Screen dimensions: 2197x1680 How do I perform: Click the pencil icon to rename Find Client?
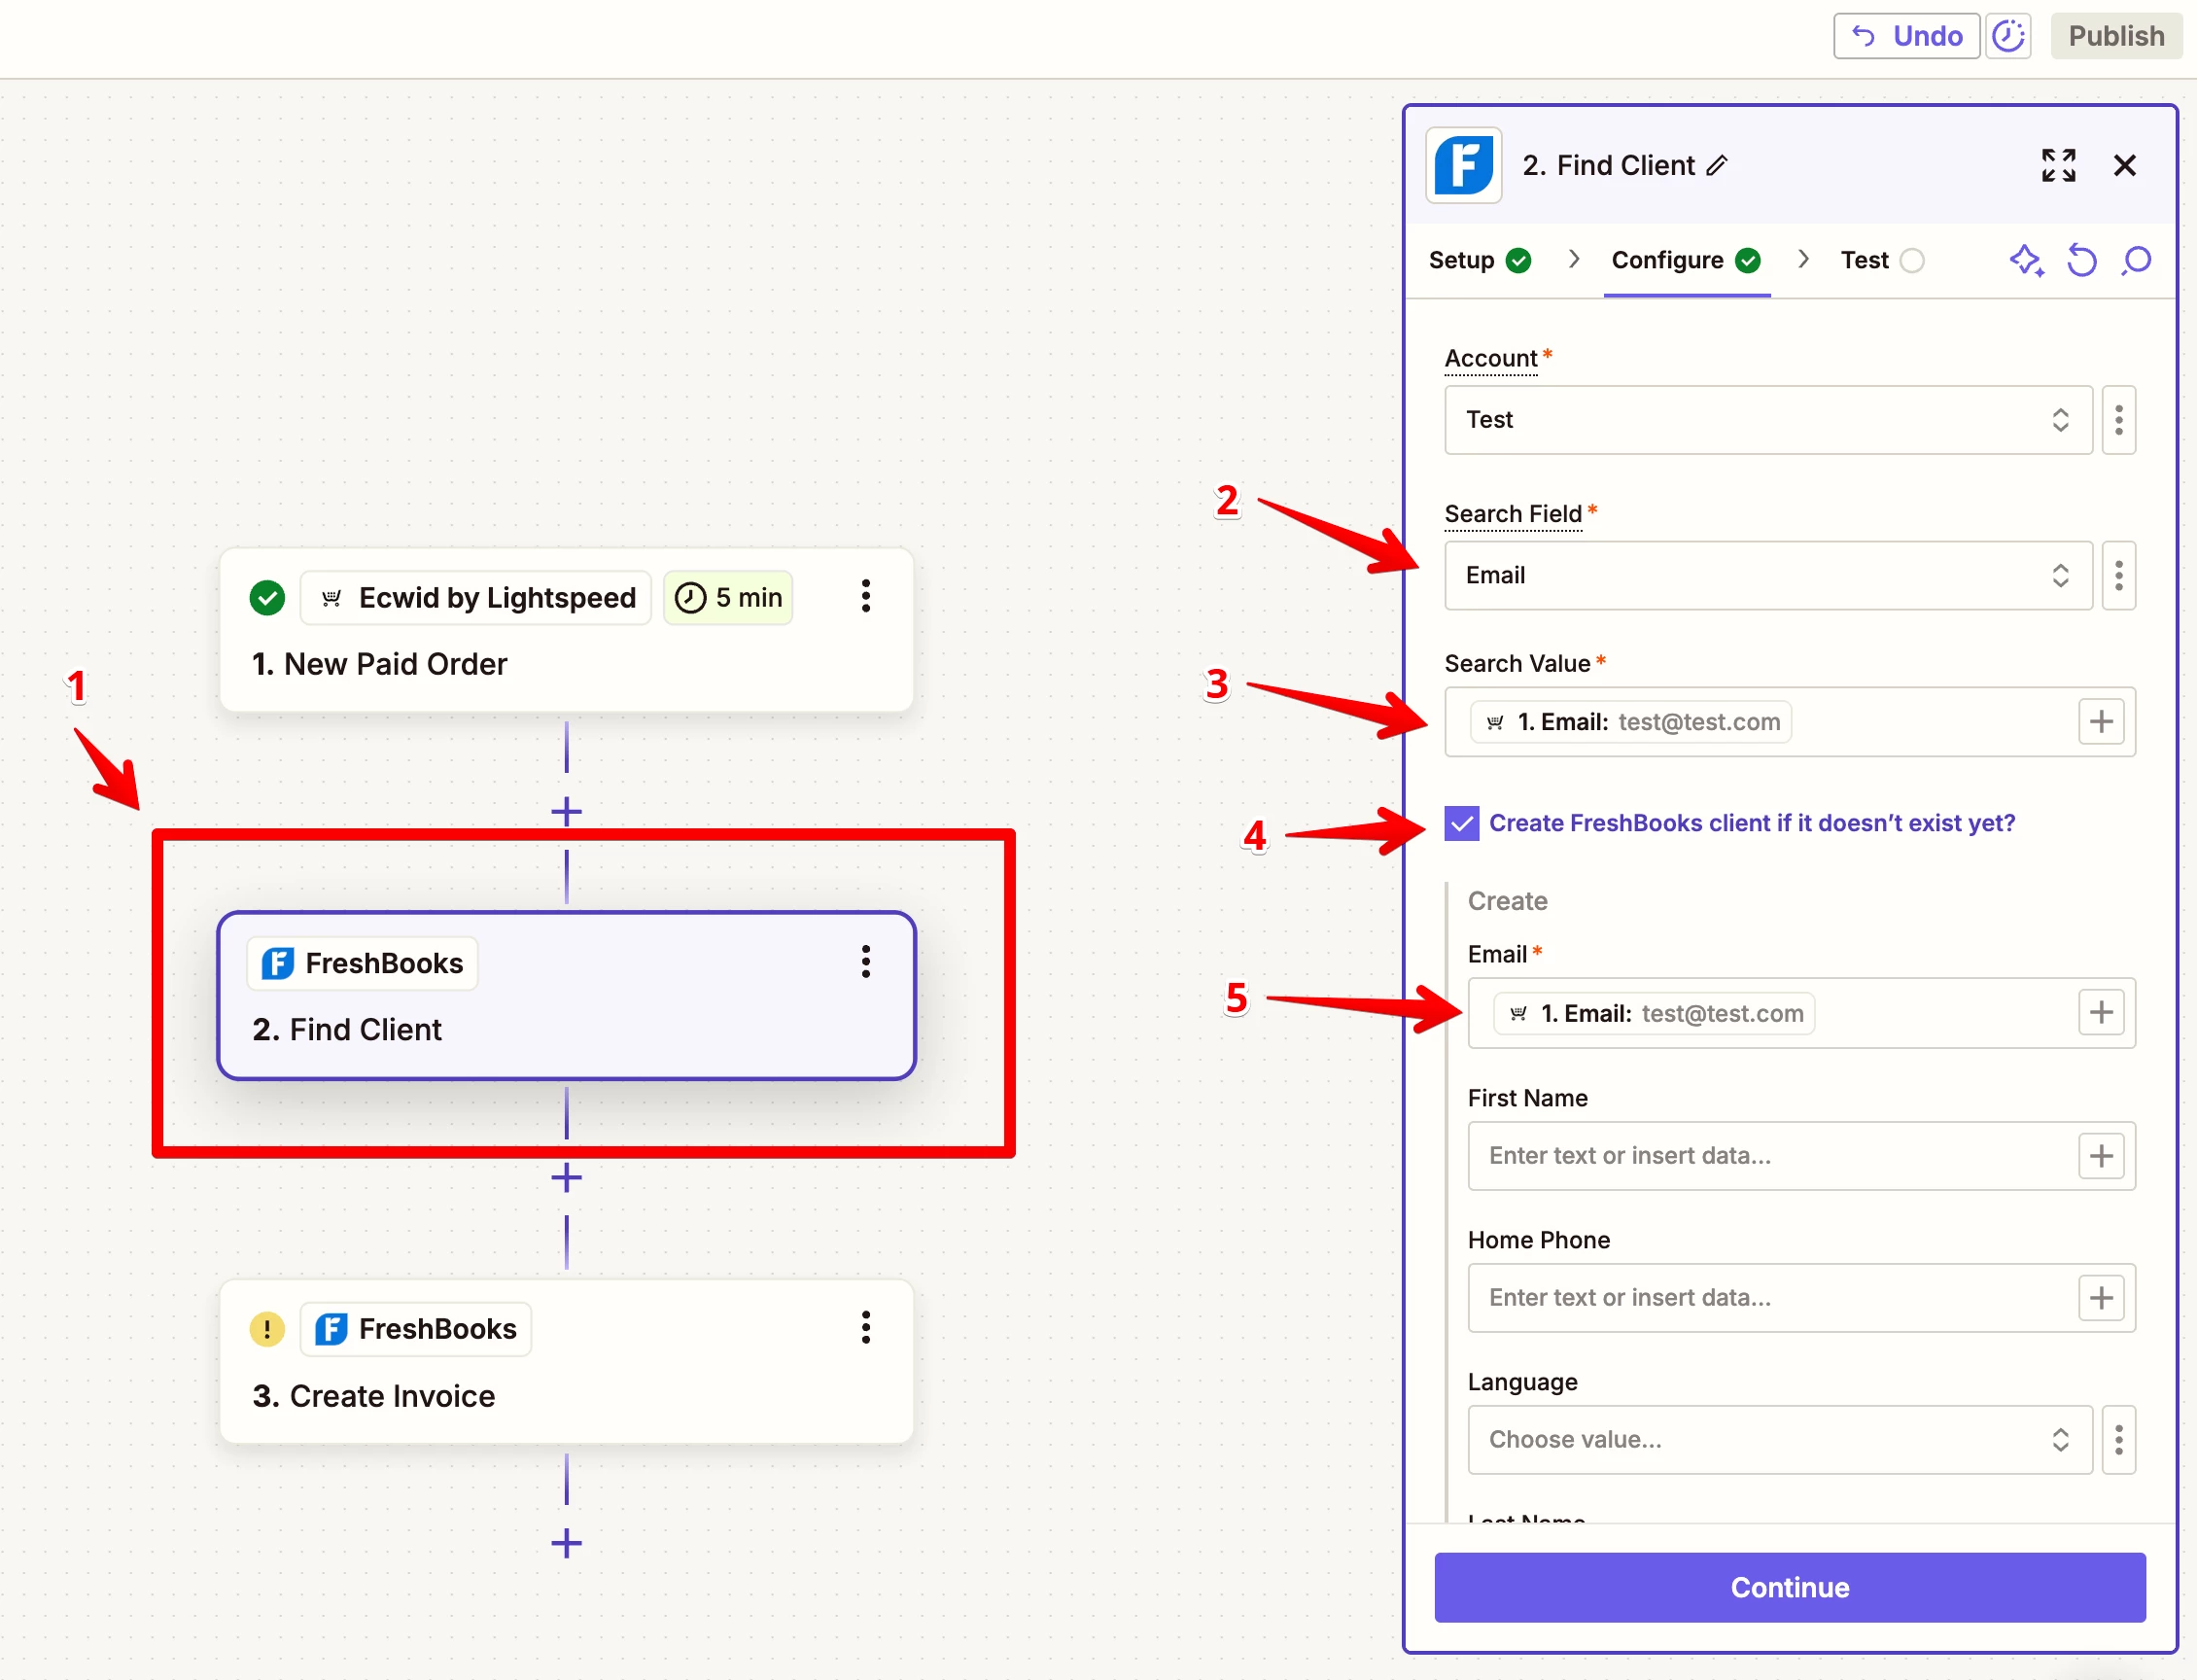pyautogui.click(x=1717, y=166)
